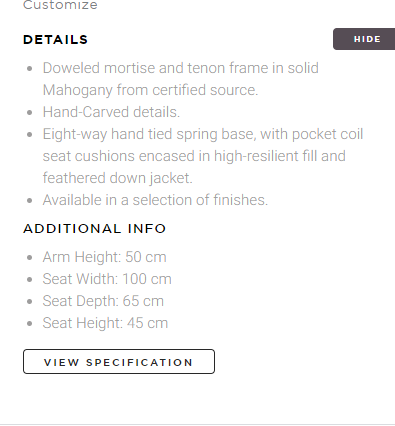Click the 'feathered down jacket' text
The image size is (395, 426).
point(118,178)
